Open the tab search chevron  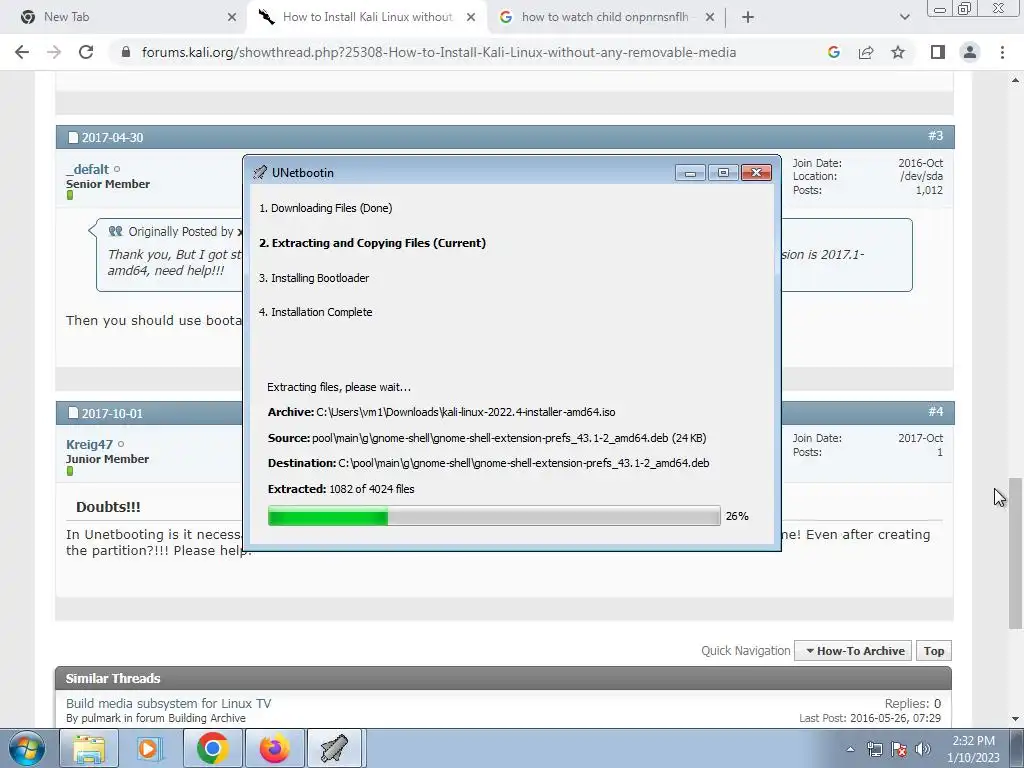904,17
